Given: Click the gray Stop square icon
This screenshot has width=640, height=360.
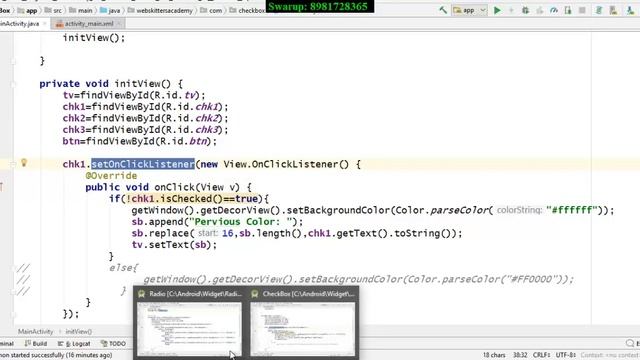Looking at the screenshot, I should point(582,10).
